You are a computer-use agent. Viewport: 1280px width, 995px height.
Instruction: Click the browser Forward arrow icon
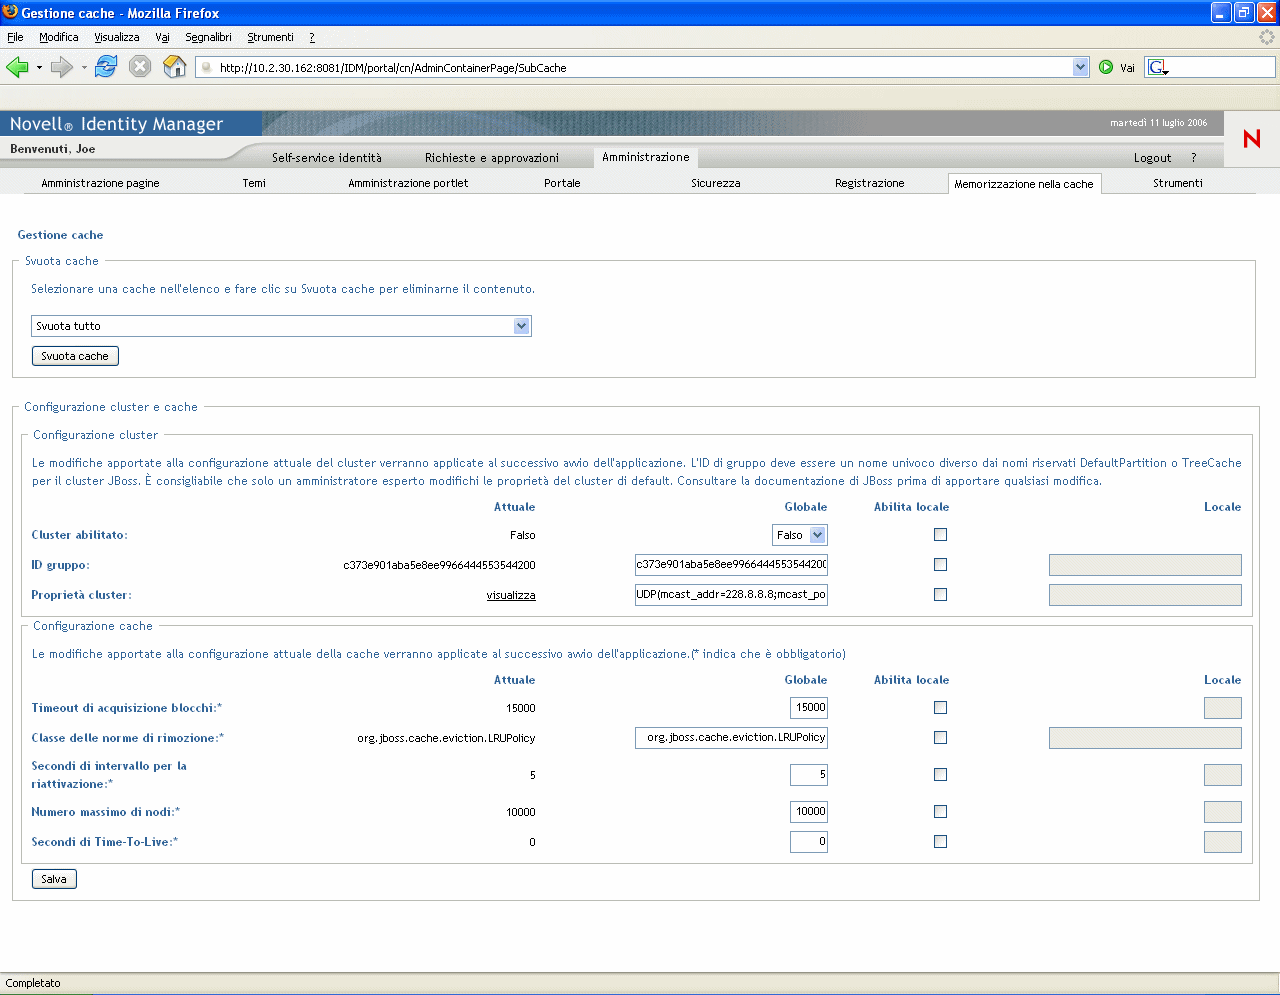pyautogui.click(x=62, y=67)
